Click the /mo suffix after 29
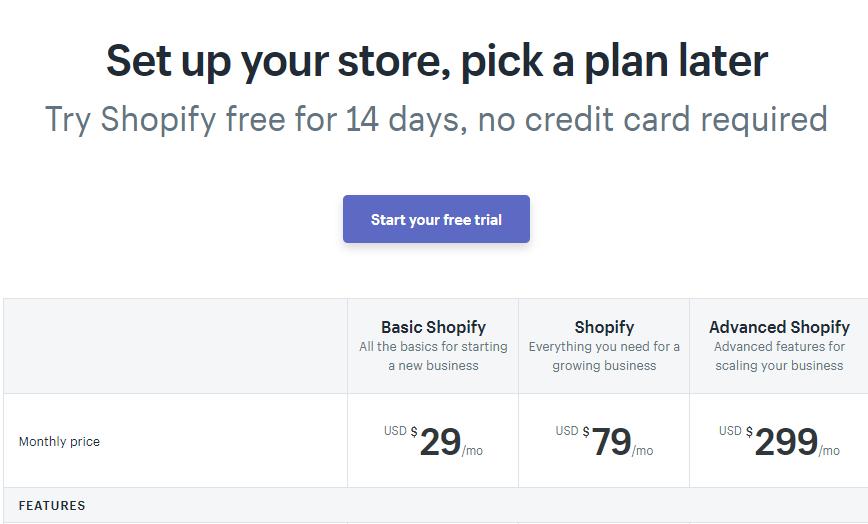868x524 pixels. pos(472,451)
